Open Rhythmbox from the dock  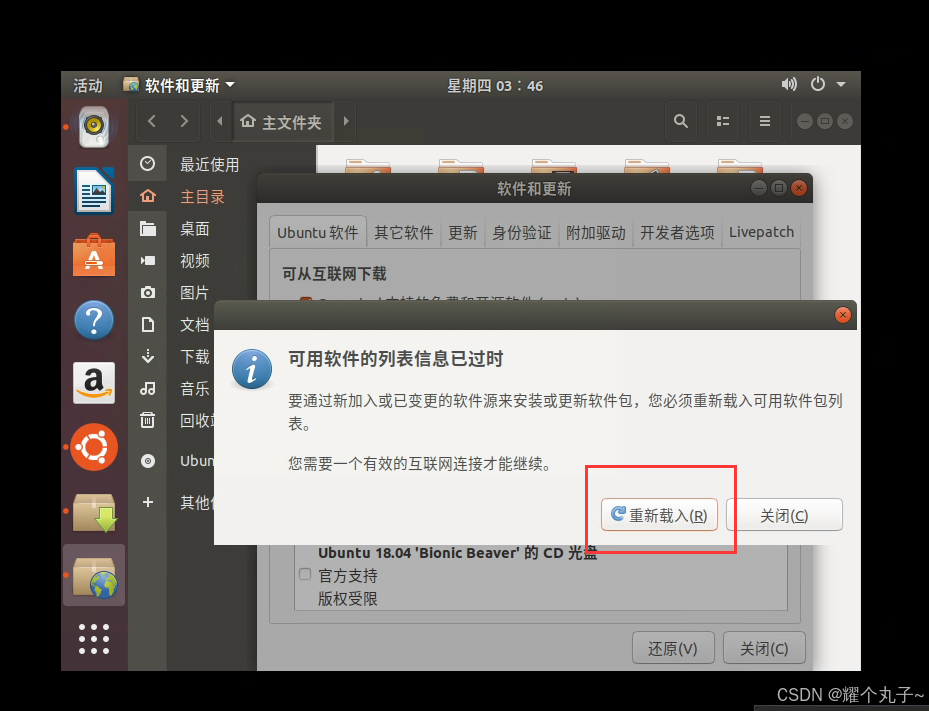coord(94,127)
